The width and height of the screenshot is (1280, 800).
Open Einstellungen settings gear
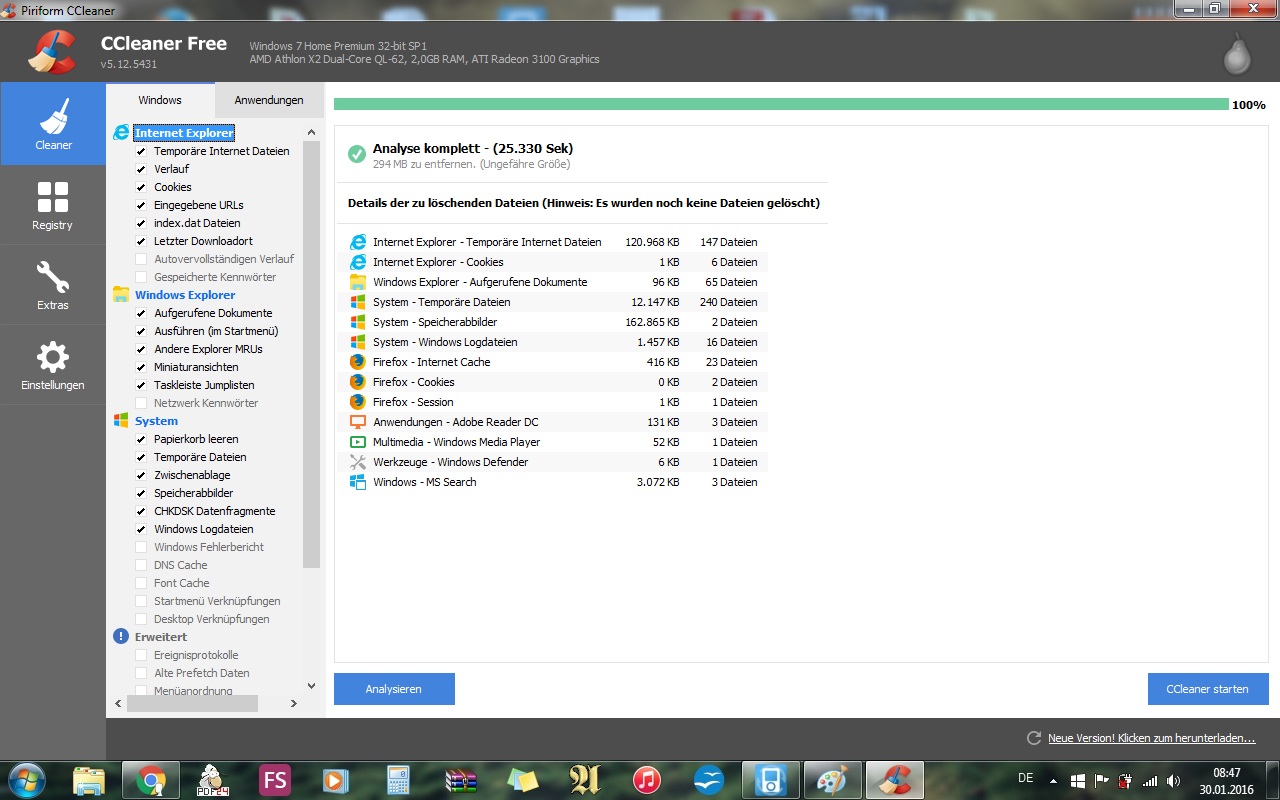click(53, 365)
